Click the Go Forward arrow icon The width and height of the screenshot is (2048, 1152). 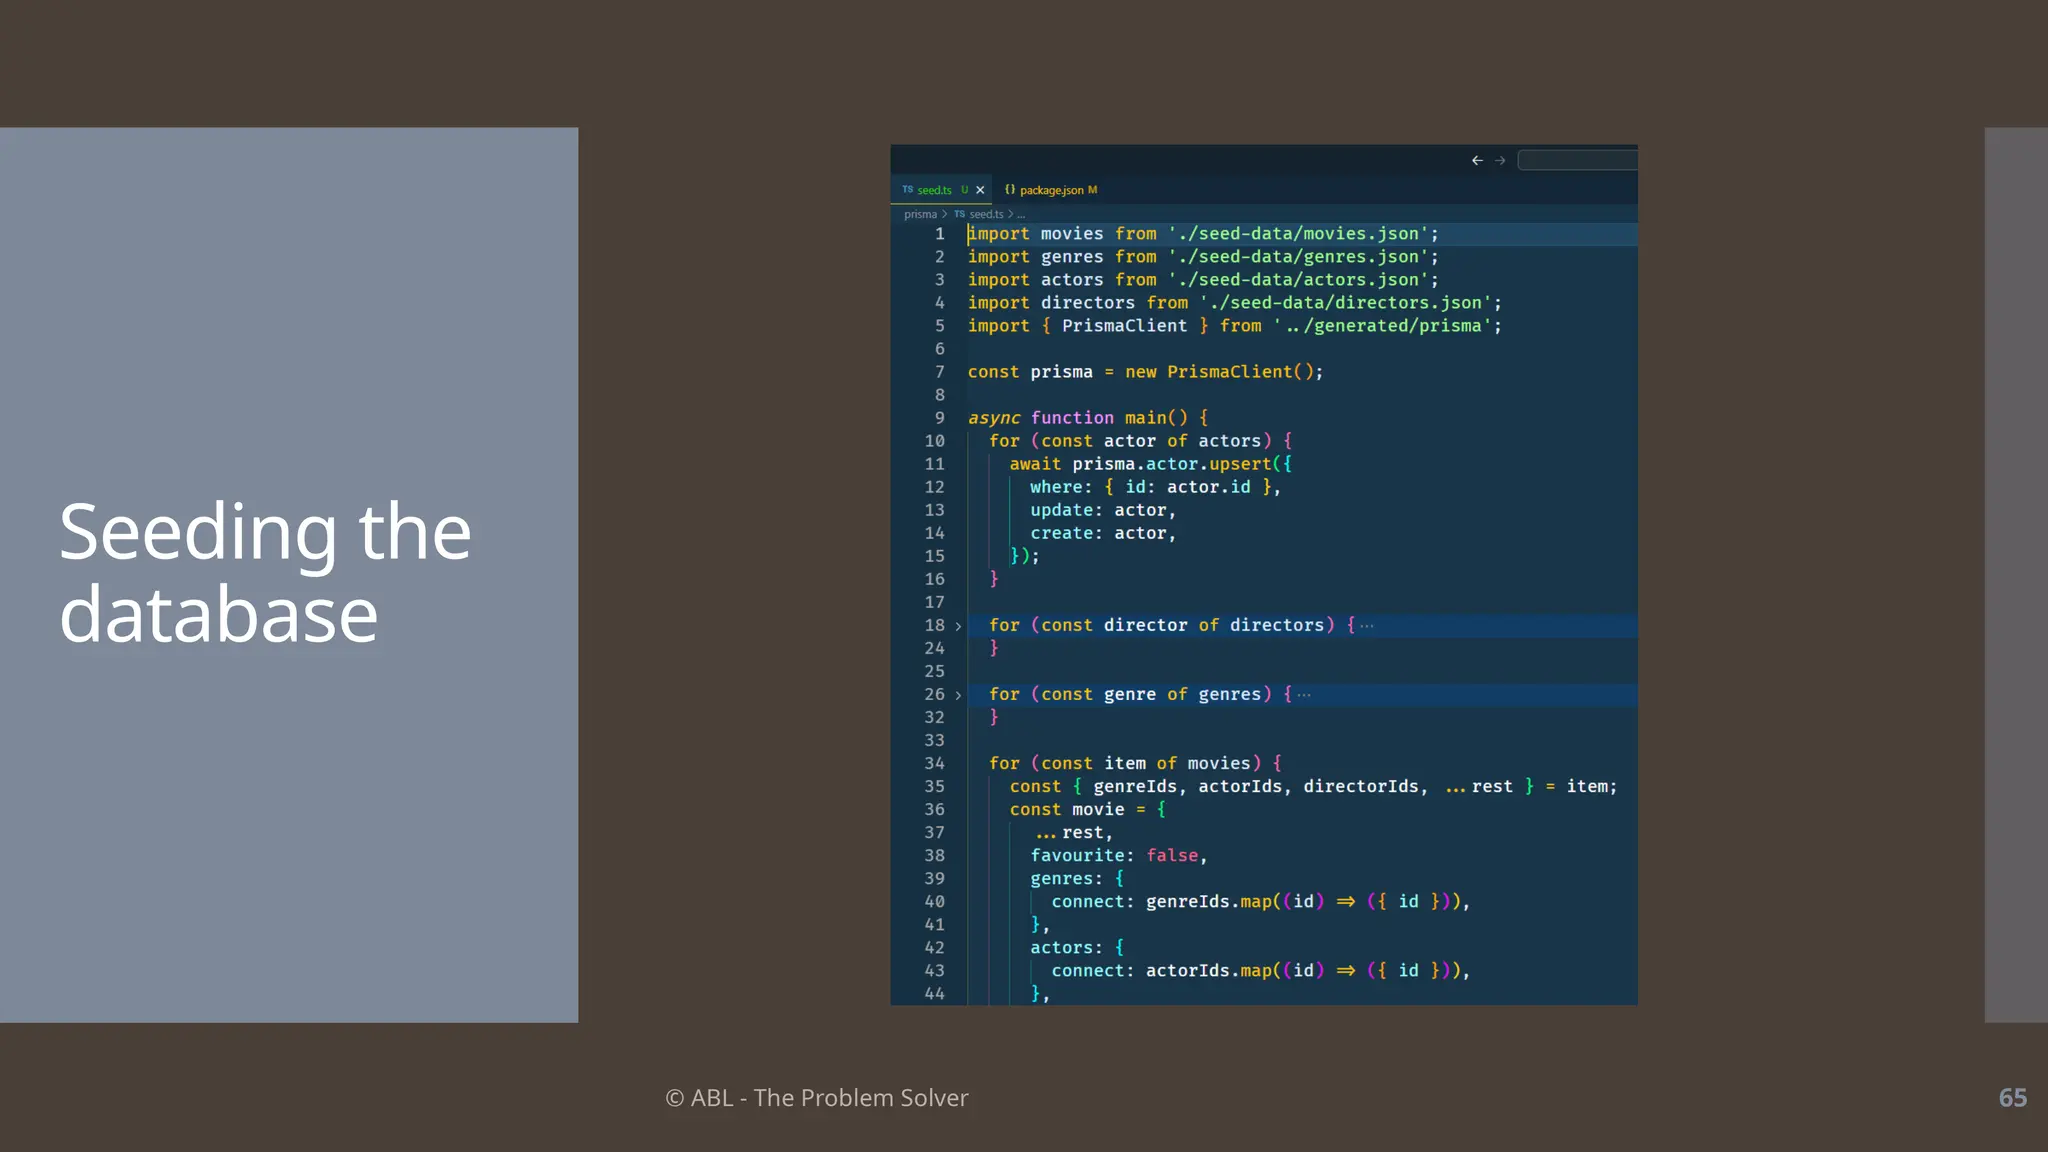tap(1500, 160)
